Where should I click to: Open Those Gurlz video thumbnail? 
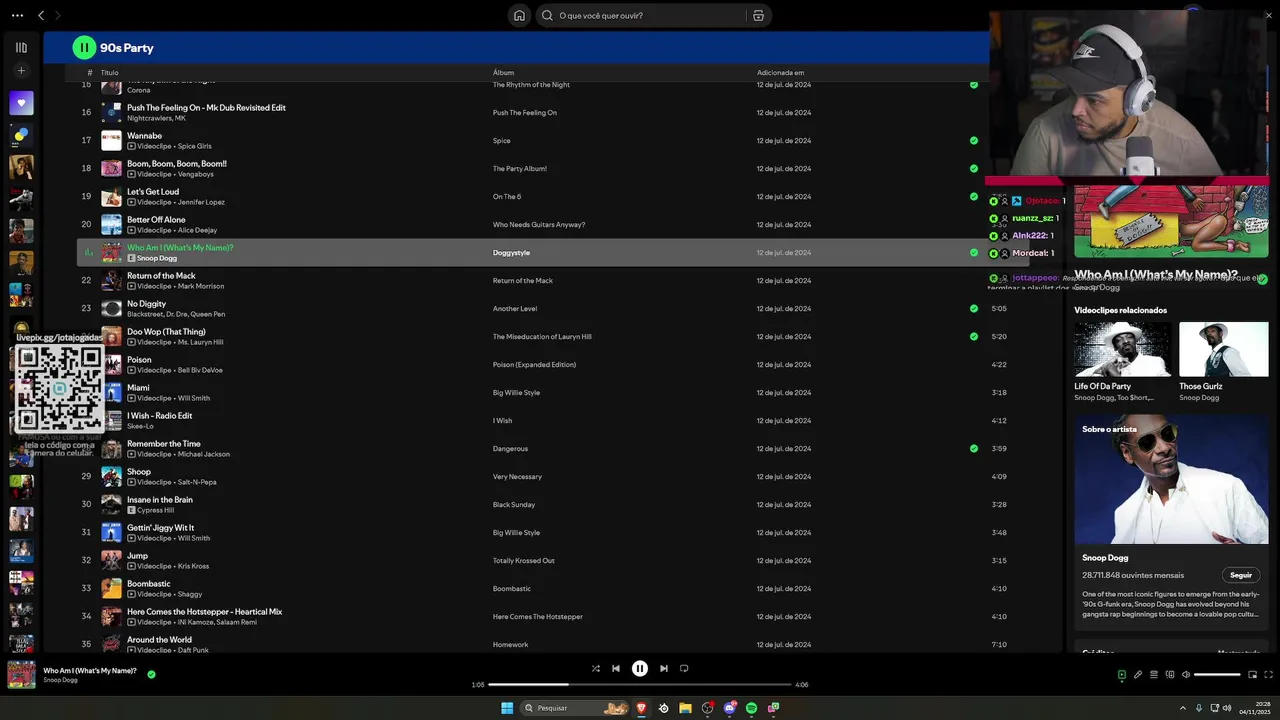pos(1224,349)
